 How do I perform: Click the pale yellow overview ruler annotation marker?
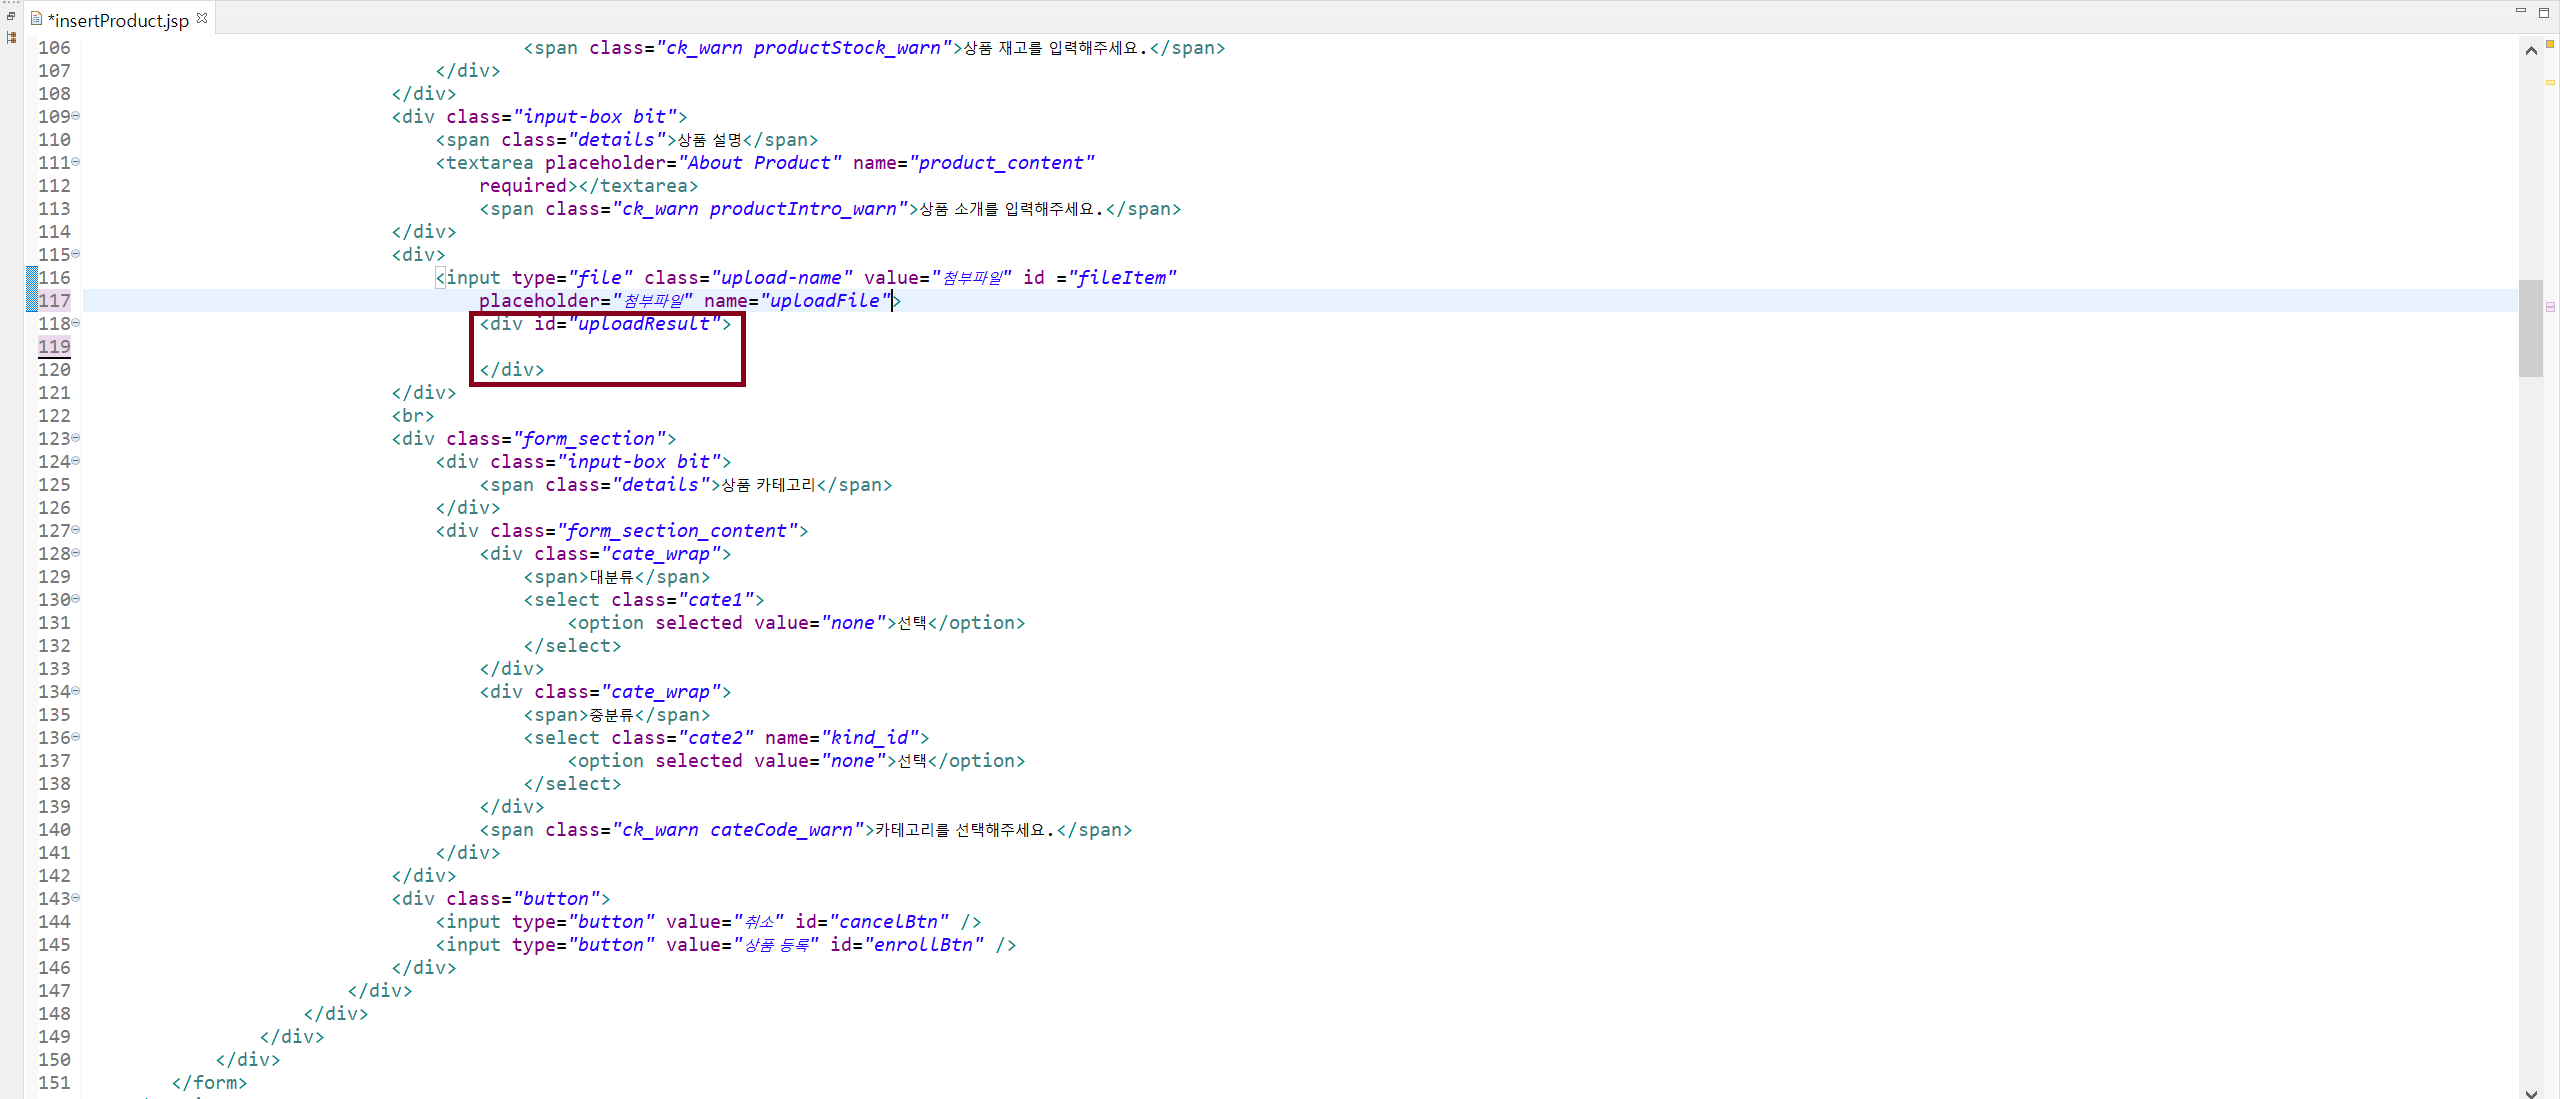pos(2550,82)
